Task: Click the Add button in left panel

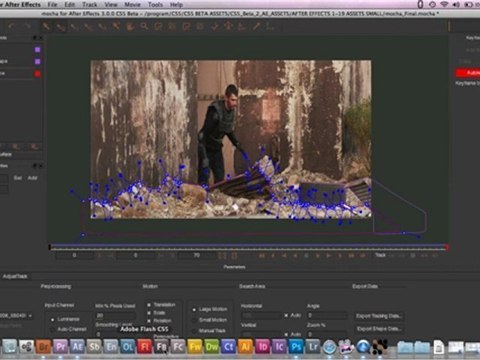Action: pyautogui.click(x=32, y=178)
